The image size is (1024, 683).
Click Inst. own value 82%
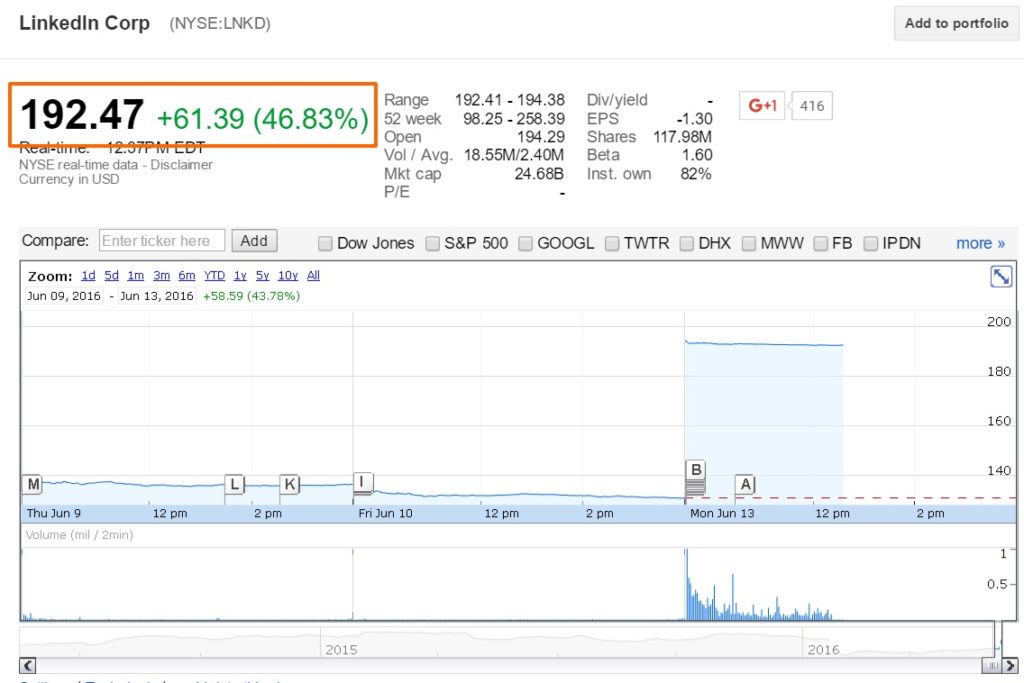(x=696, y=174)
